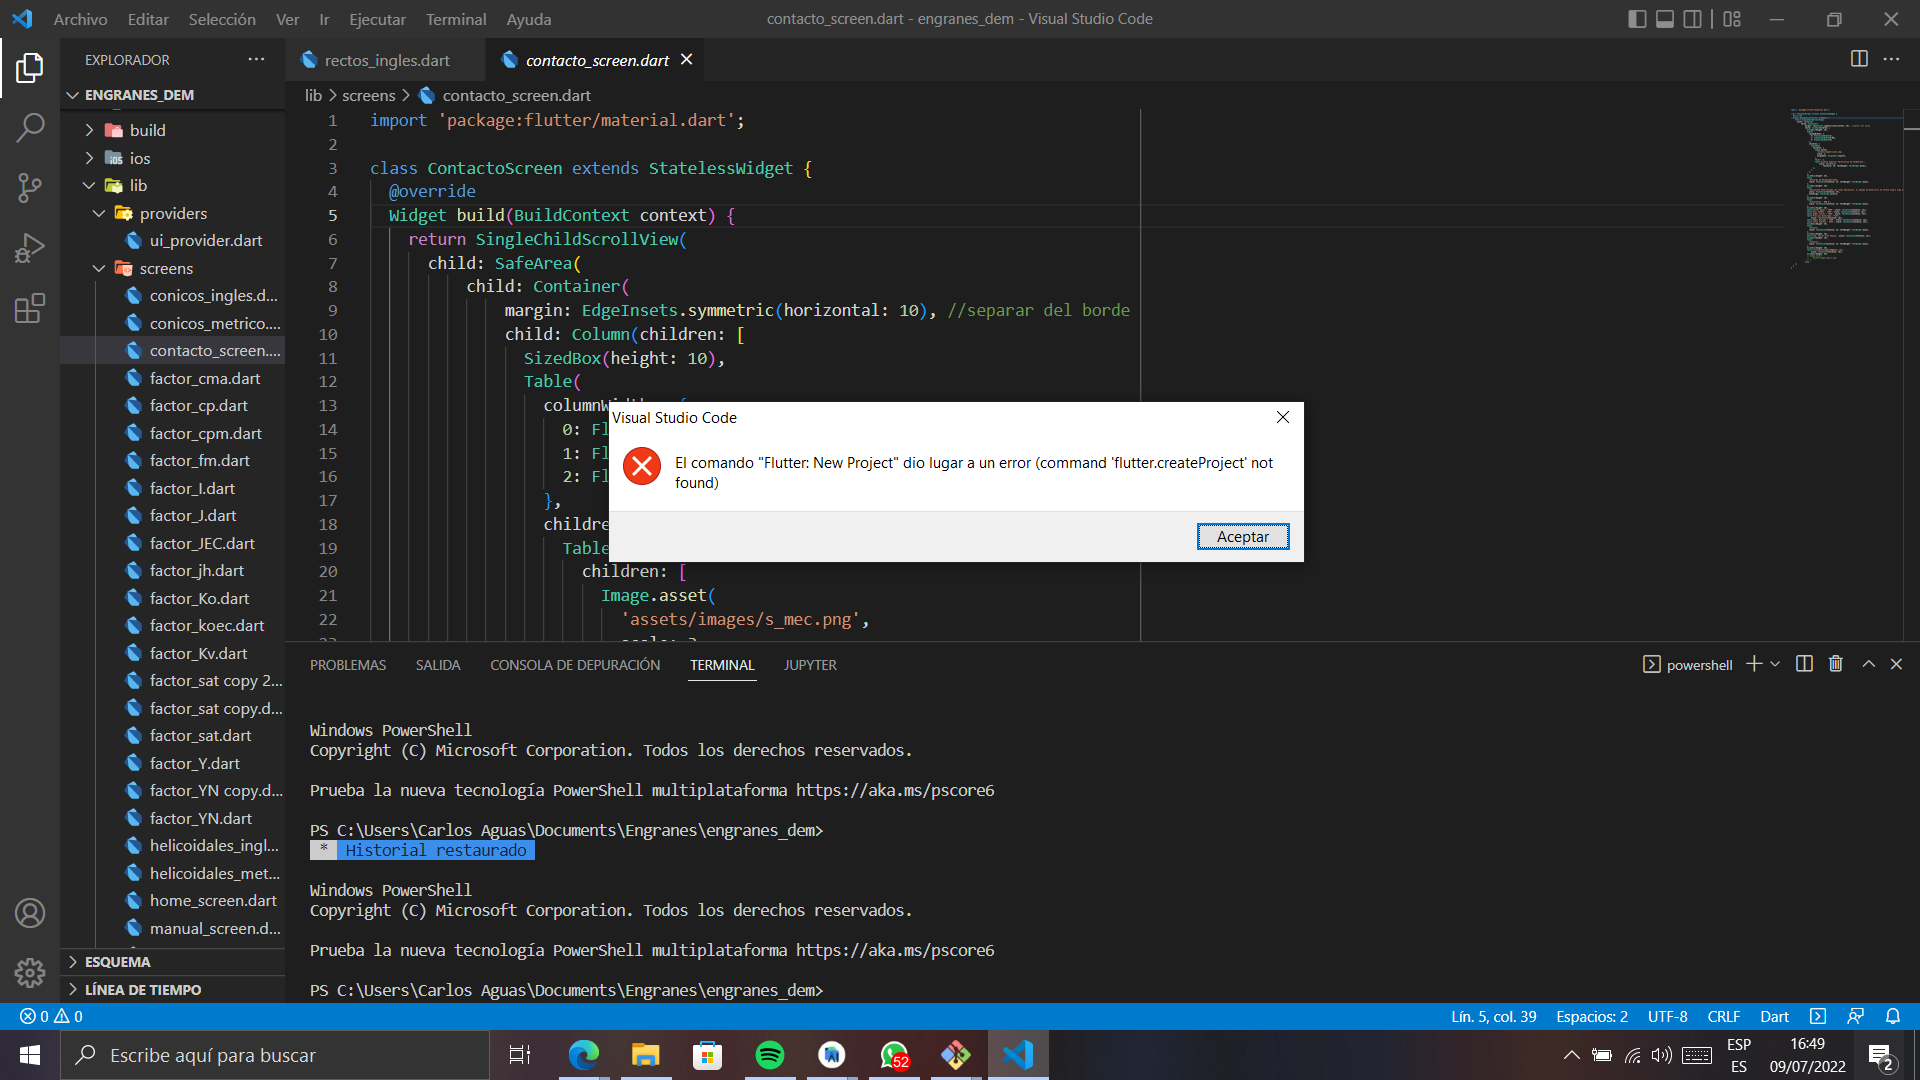Viewport: 1920px width, 1080px height.
Task: Open editor more actions ellipsis
Action: click(1891, 59)
